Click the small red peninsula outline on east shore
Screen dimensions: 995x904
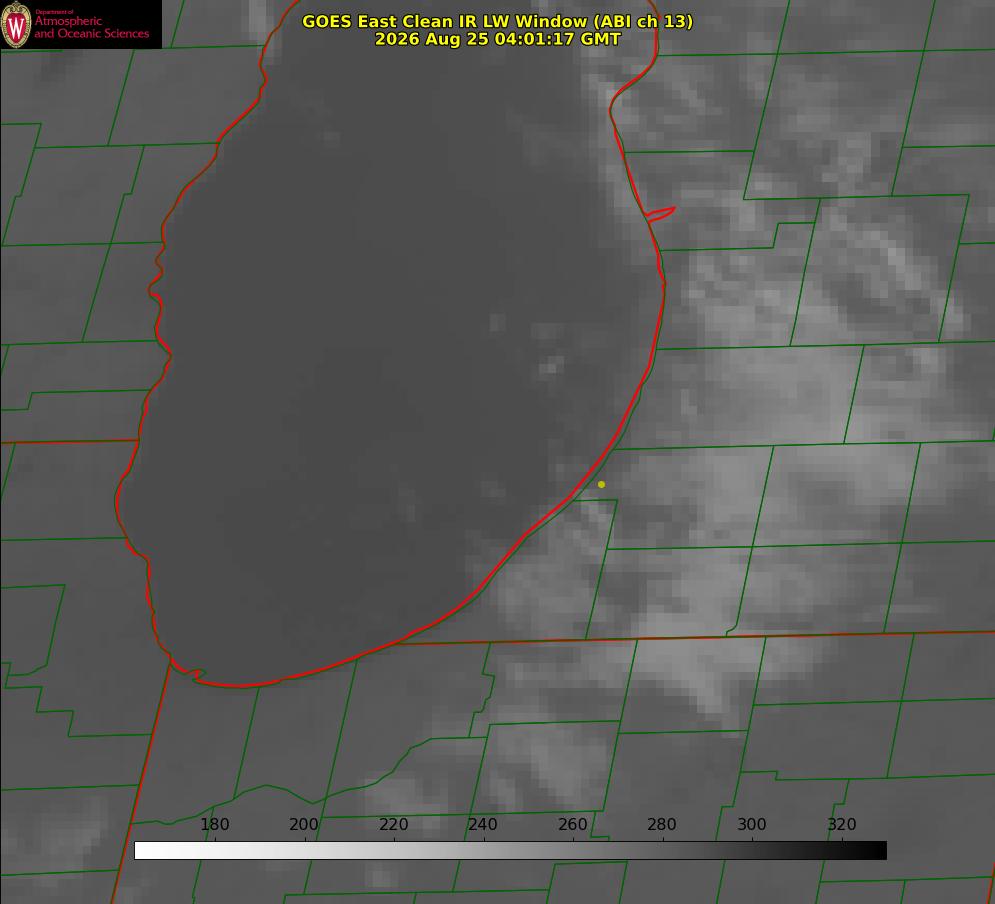coord(660,214)
